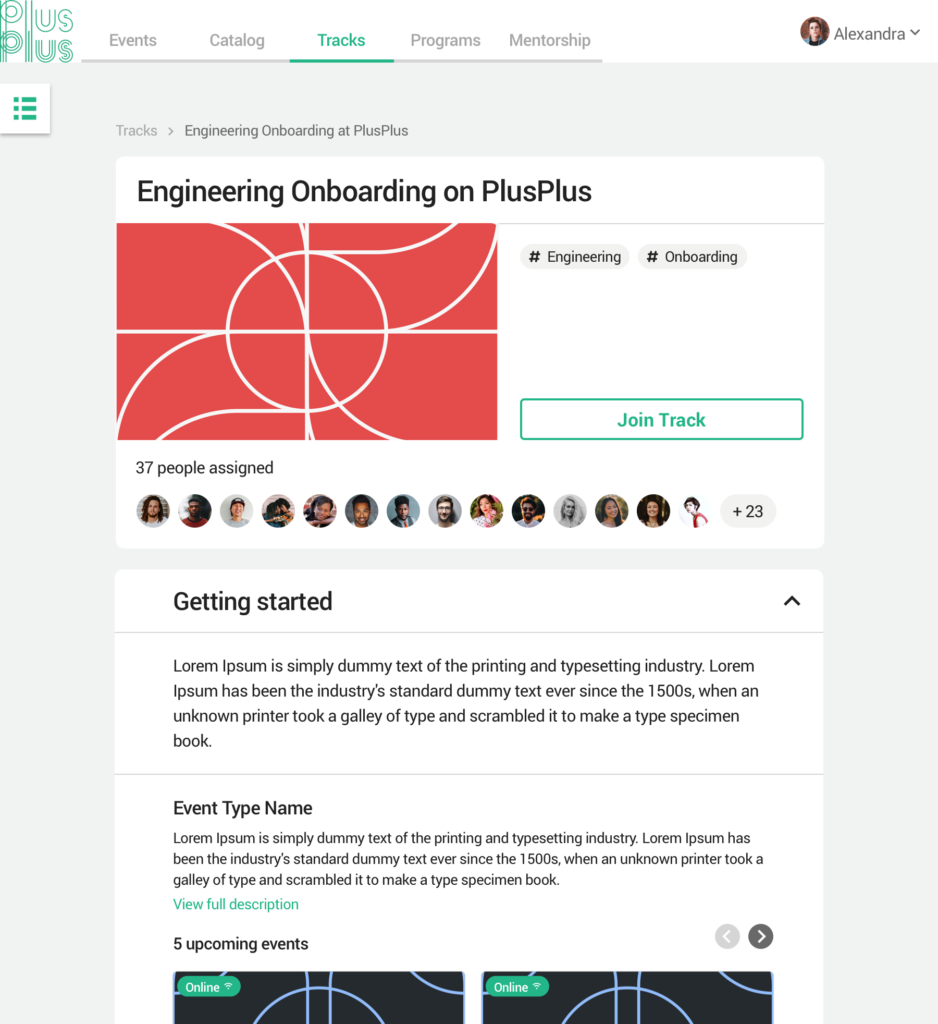Click the first event's Online badge
This screenshot has height=1024, width=938.
click(x=208, y=987)
